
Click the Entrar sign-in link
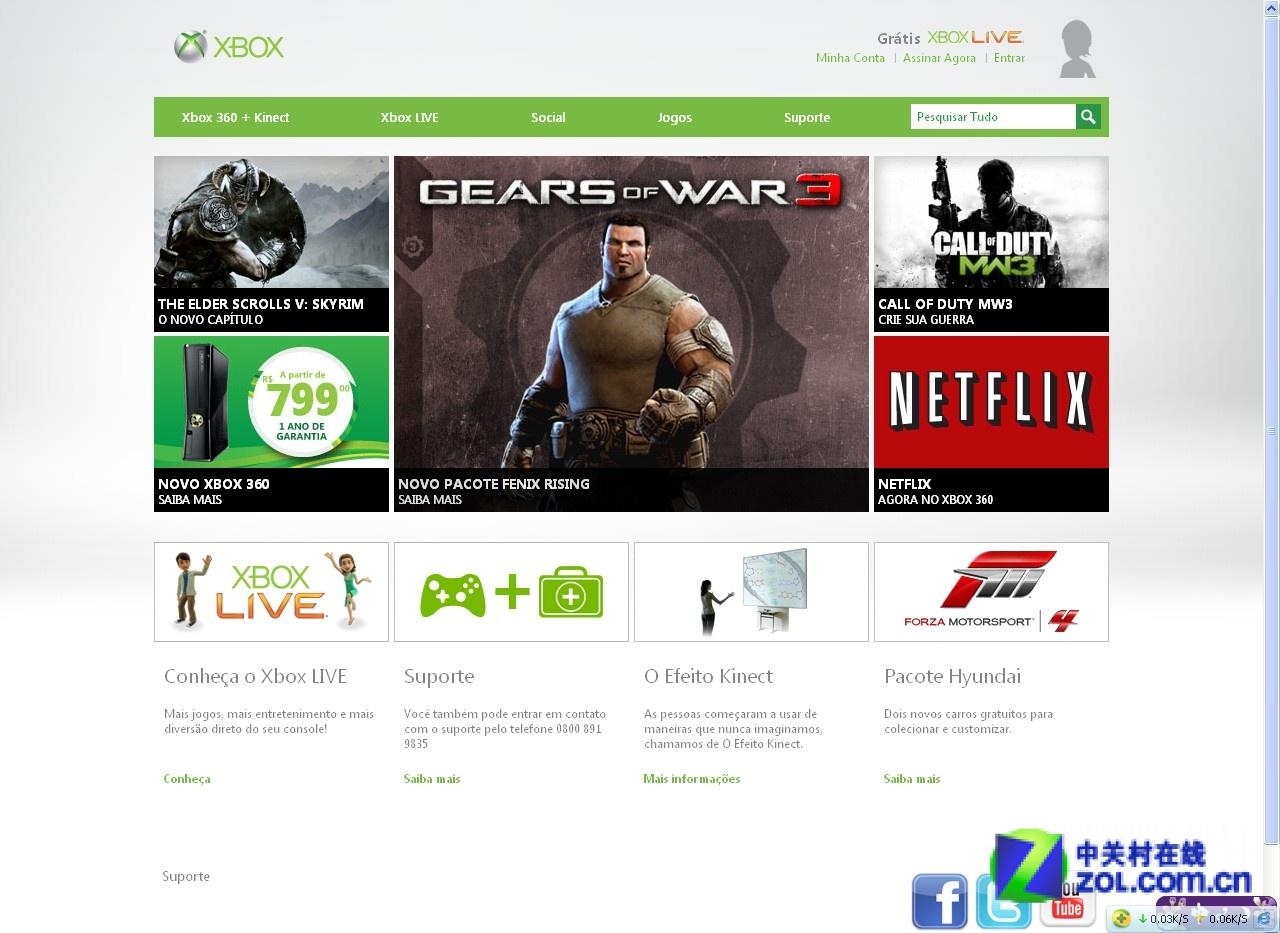click(x=1009, y=58)
